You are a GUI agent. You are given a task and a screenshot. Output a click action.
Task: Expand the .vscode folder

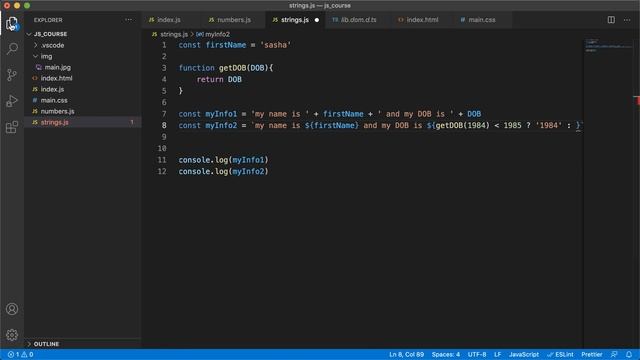[83, 45]
